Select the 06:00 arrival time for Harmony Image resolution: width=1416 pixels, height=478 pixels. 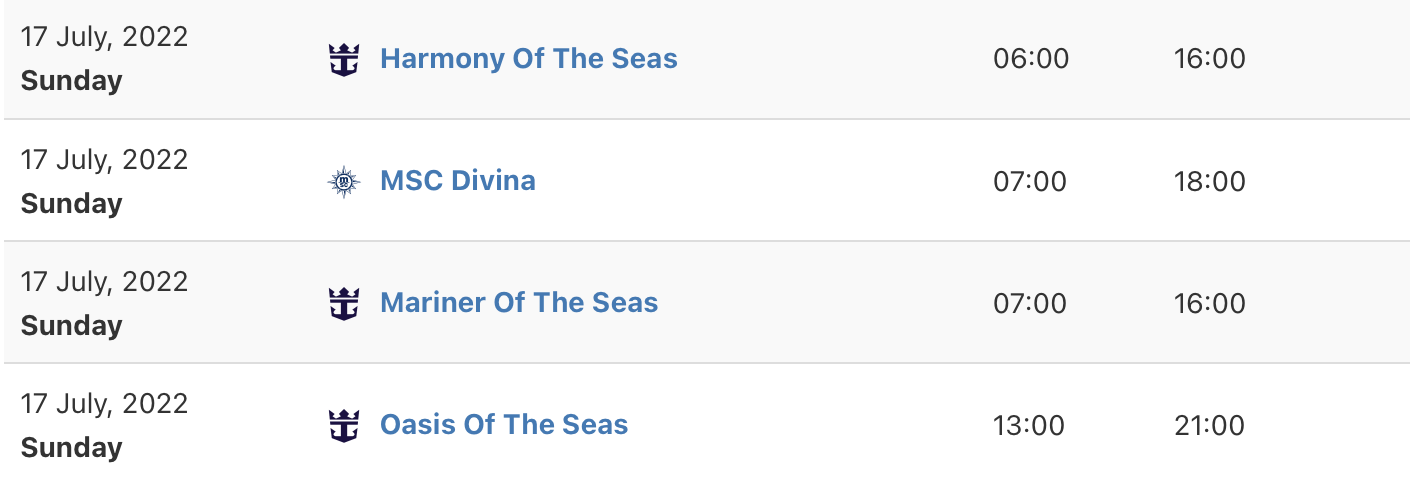click(1031, 59)
